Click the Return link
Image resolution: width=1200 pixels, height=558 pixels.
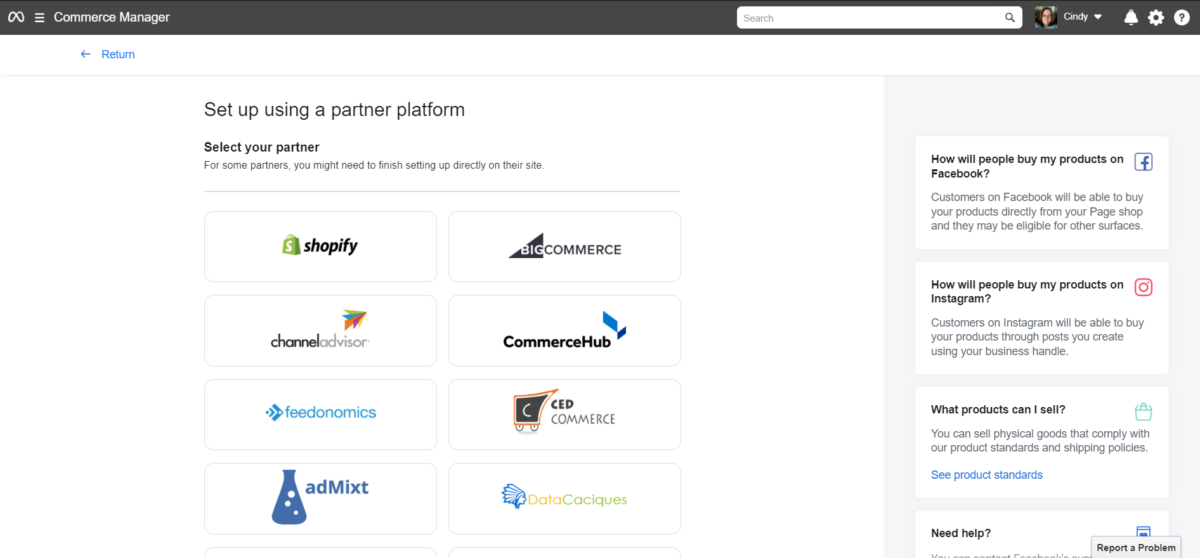tap(118, 54)
